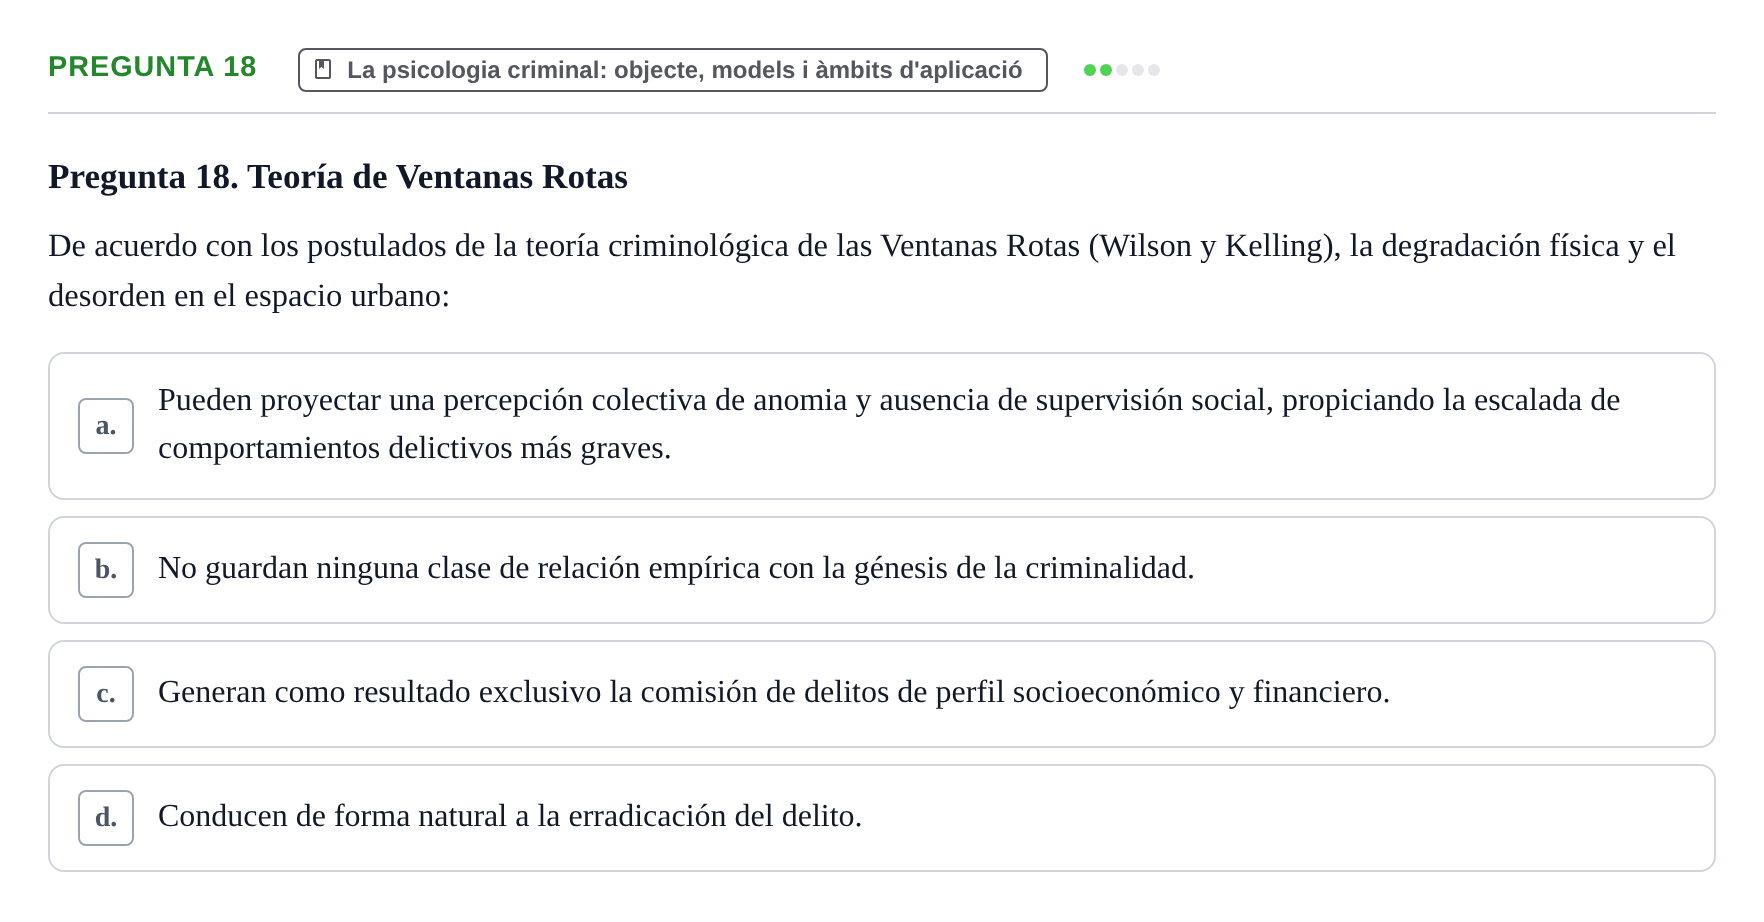Open the psicologia criminal topic tag
This screenshot has width=1764, height=922.
pos(673,70)
